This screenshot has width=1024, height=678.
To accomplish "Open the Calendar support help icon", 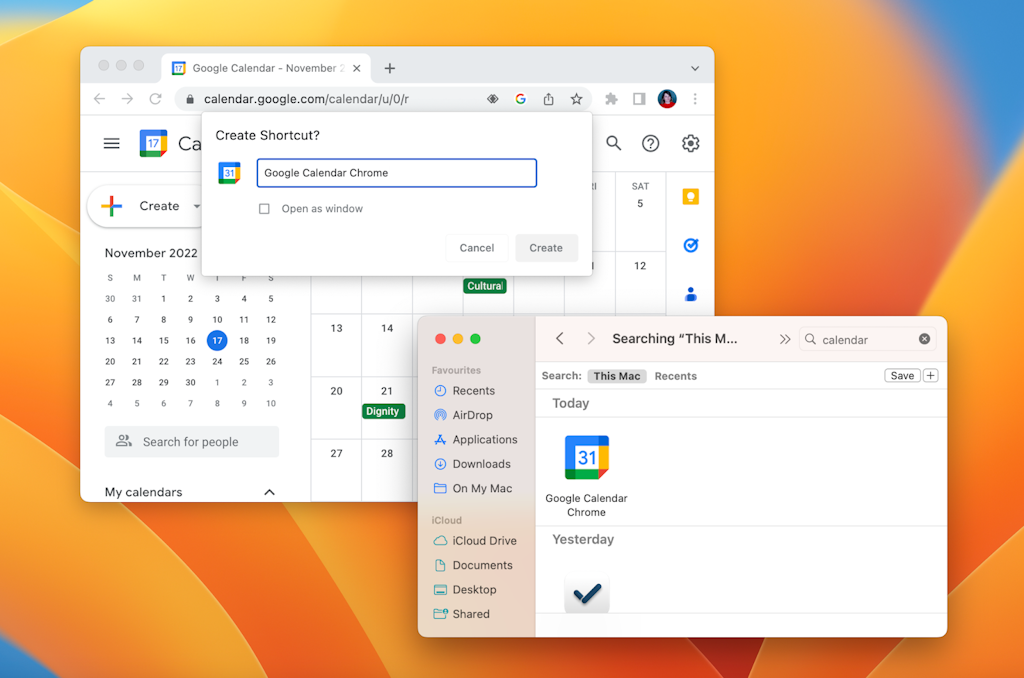I will (x=651, y=144).
